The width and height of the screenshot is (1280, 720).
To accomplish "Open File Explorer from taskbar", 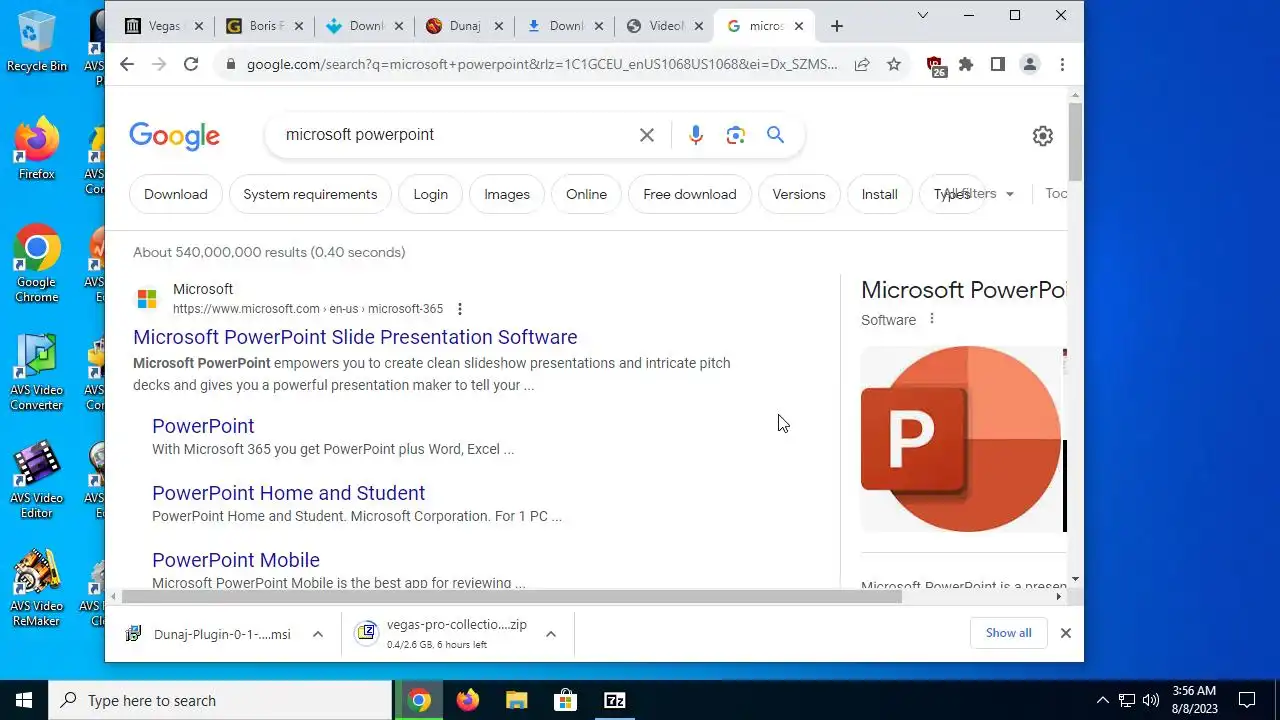I will point(516,701).
